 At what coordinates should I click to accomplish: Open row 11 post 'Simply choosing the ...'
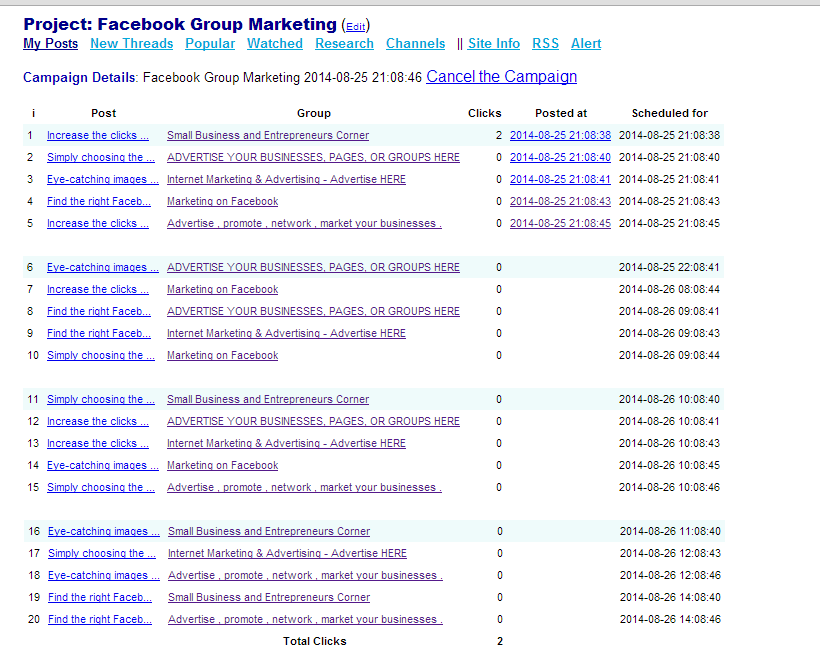click(x=101, y=399)
